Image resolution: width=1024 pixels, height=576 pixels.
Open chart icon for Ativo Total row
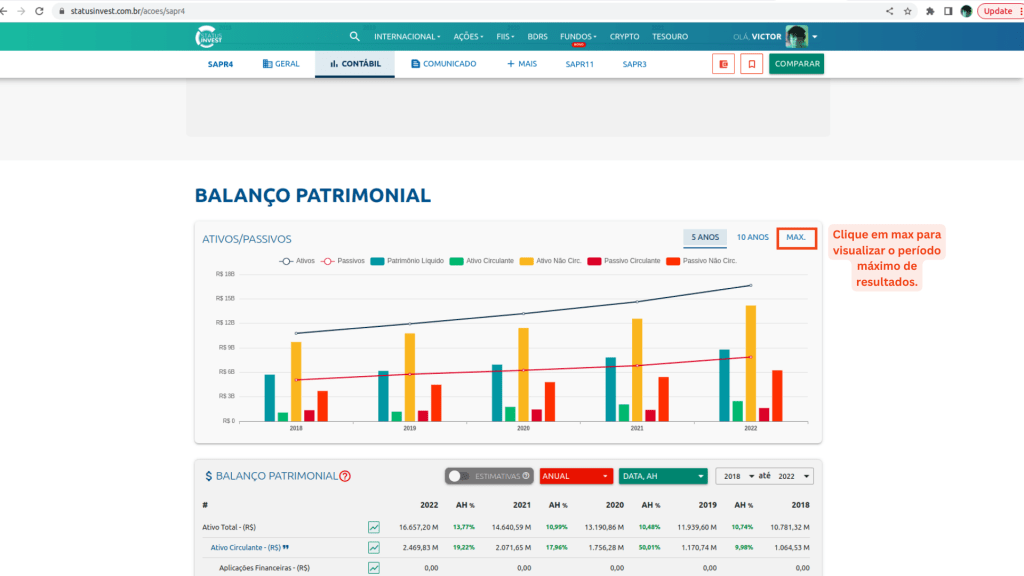[374, 527]
